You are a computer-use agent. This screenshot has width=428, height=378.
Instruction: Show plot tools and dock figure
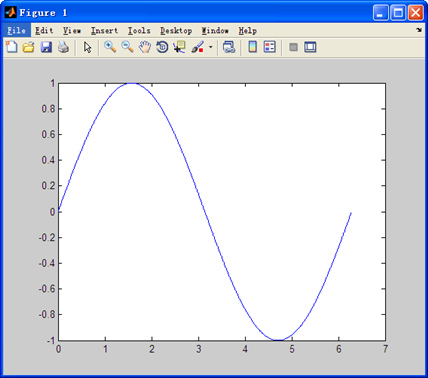(310, 47)
